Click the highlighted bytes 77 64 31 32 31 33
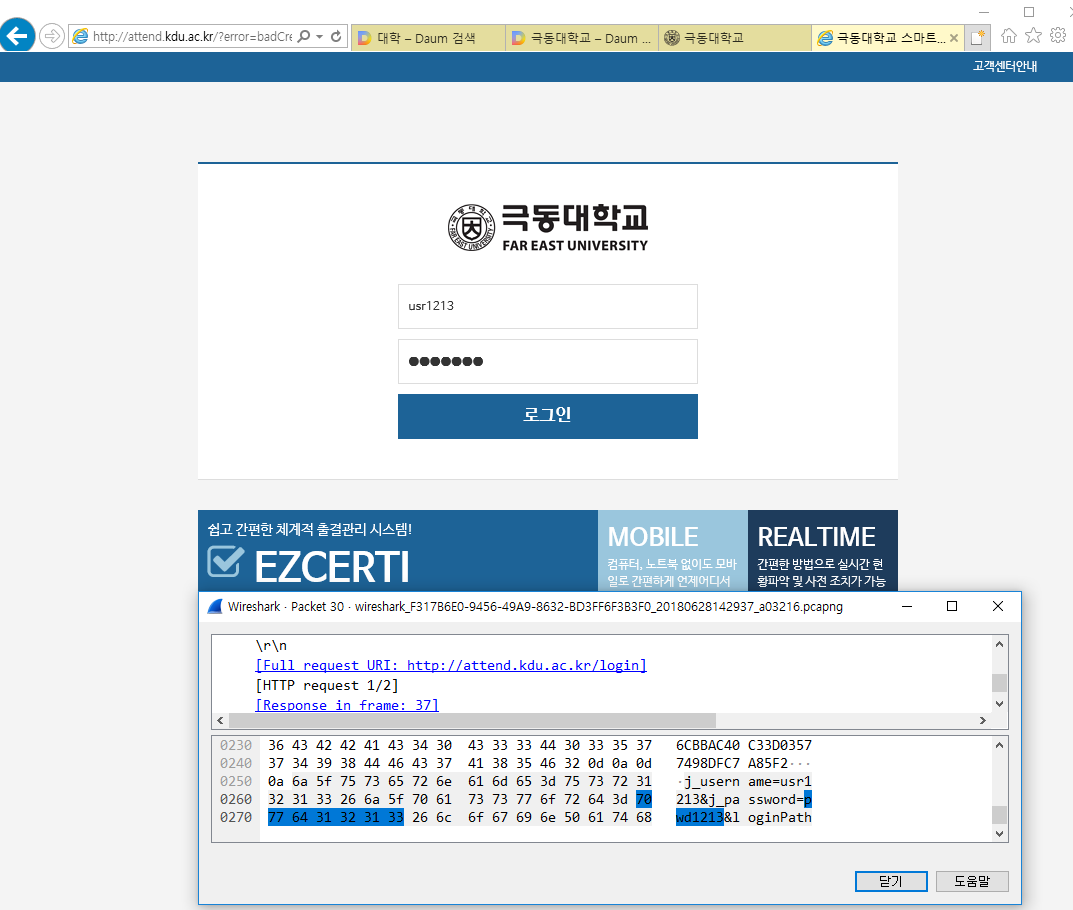 335,818
